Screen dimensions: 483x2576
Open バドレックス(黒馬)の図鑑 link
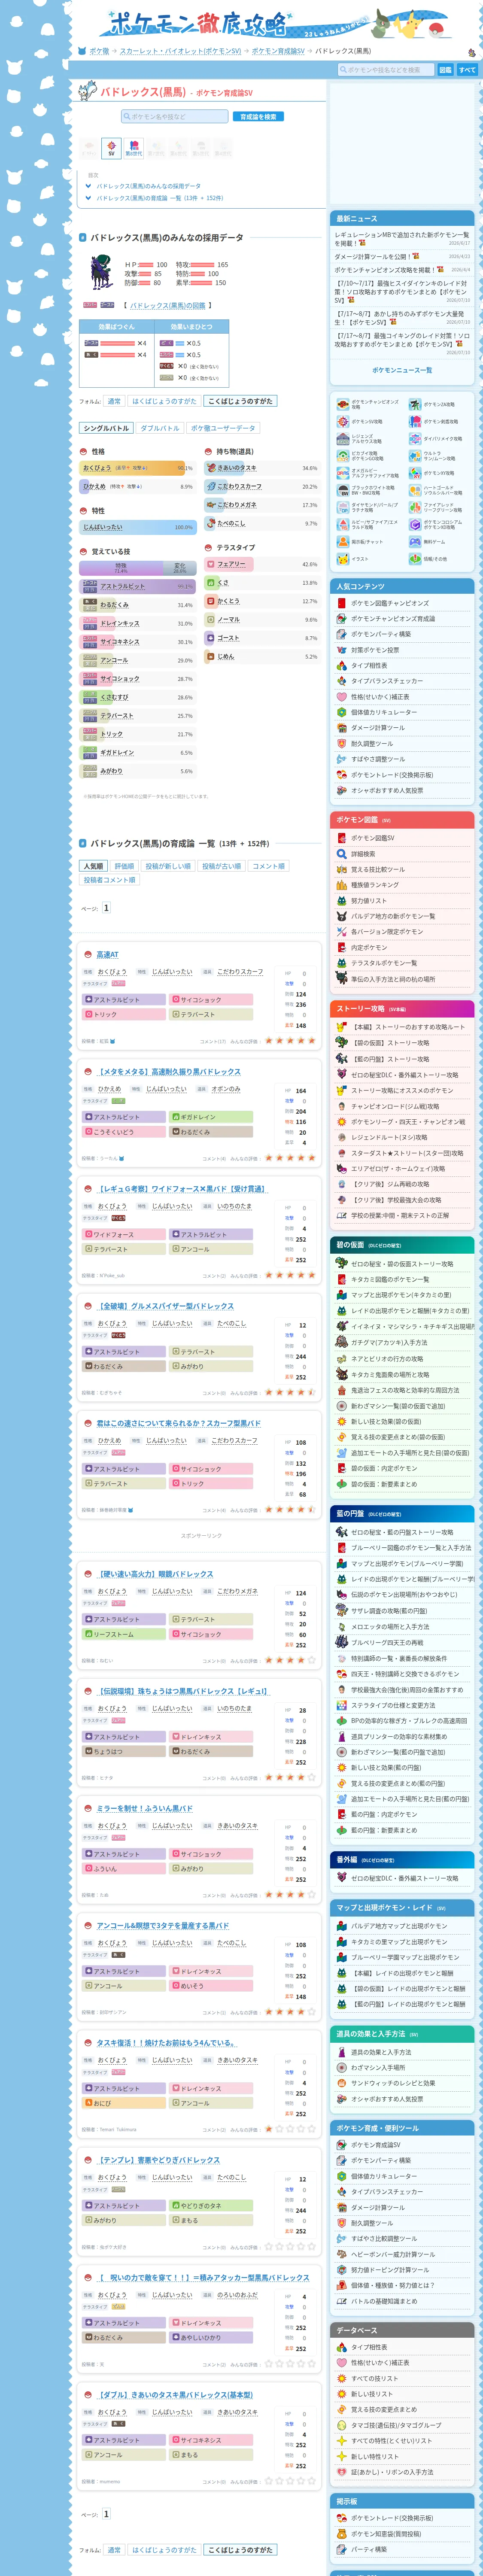tap(167, 306)
